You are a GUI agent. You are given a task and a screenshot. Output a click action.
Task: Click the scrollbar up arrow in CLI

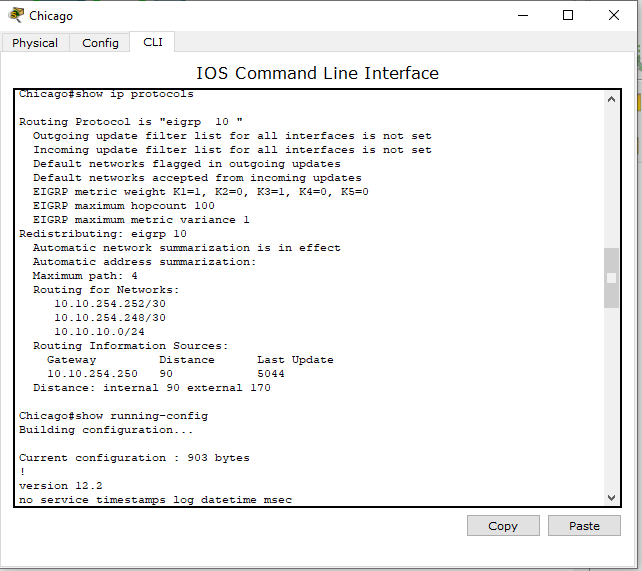click(611, 99)
